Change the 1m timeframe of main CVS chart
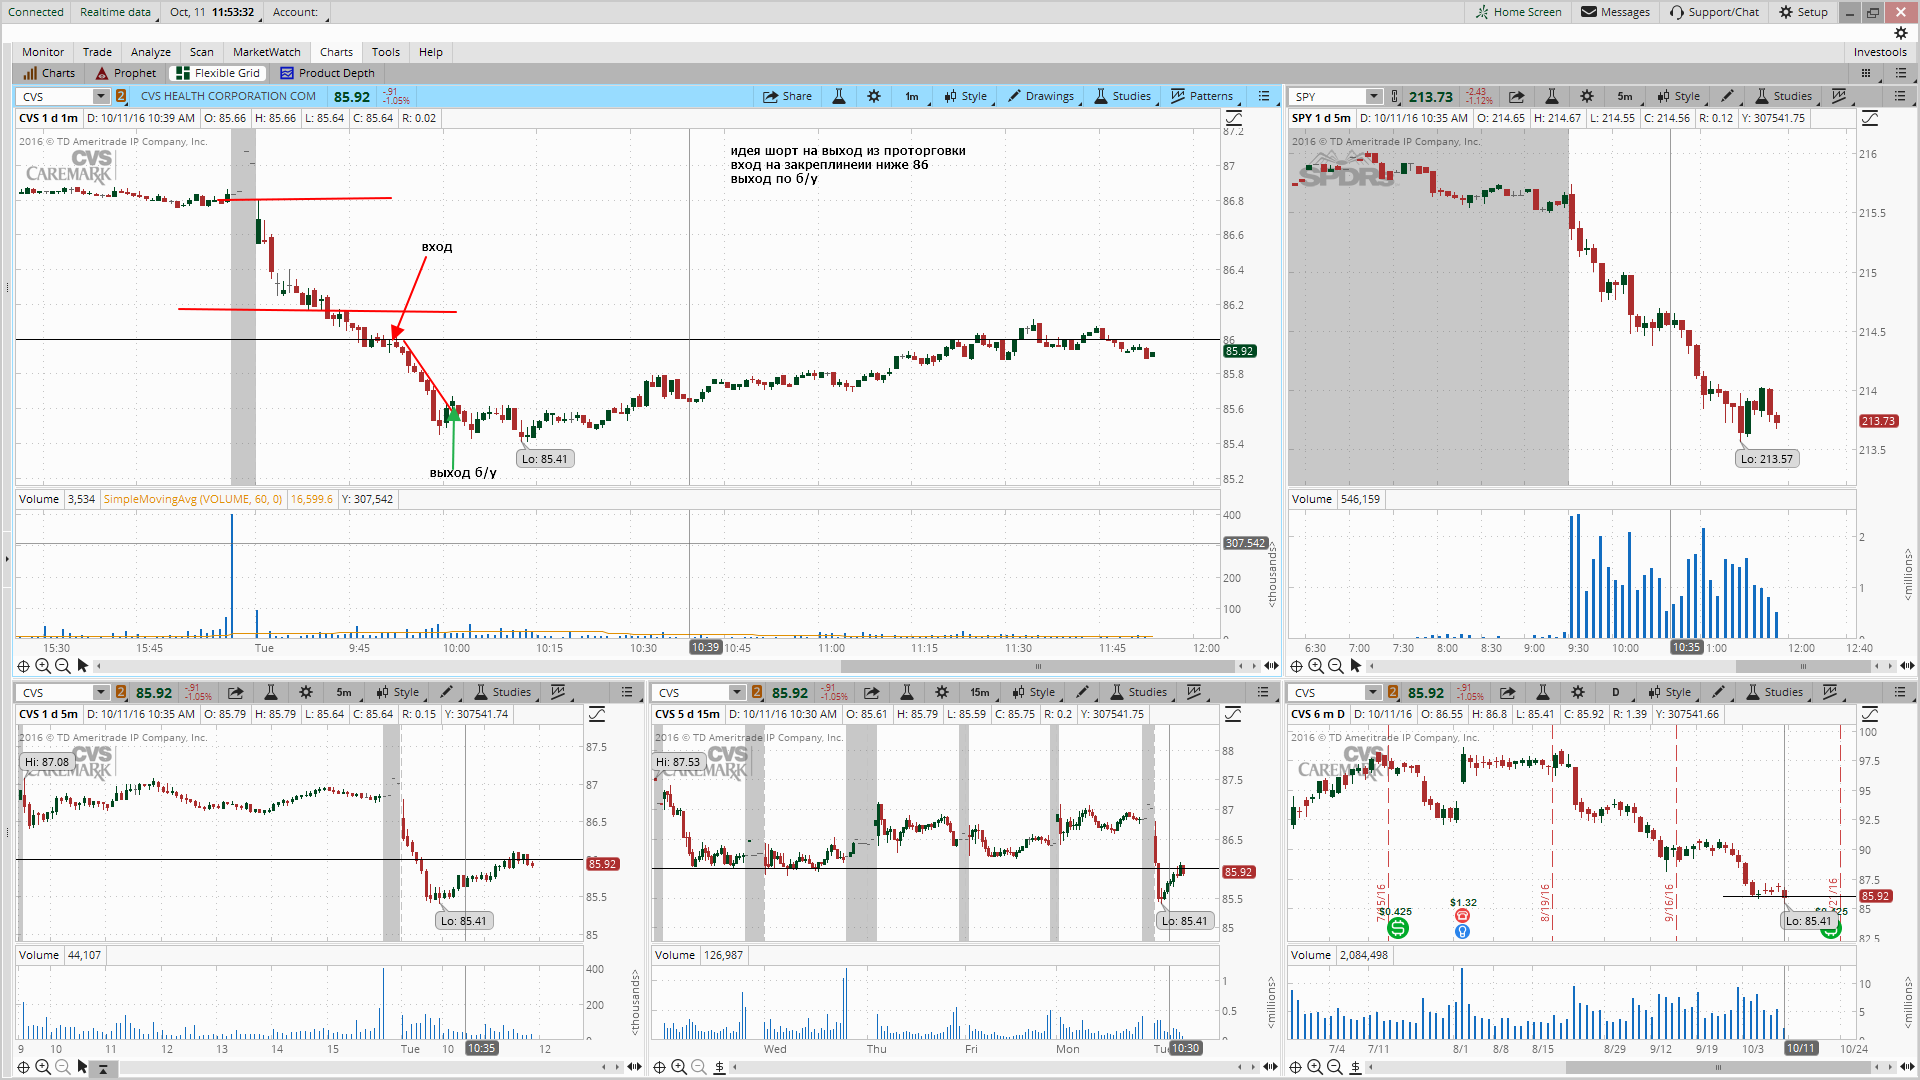 pyautogui.click(x=912, y=96)
